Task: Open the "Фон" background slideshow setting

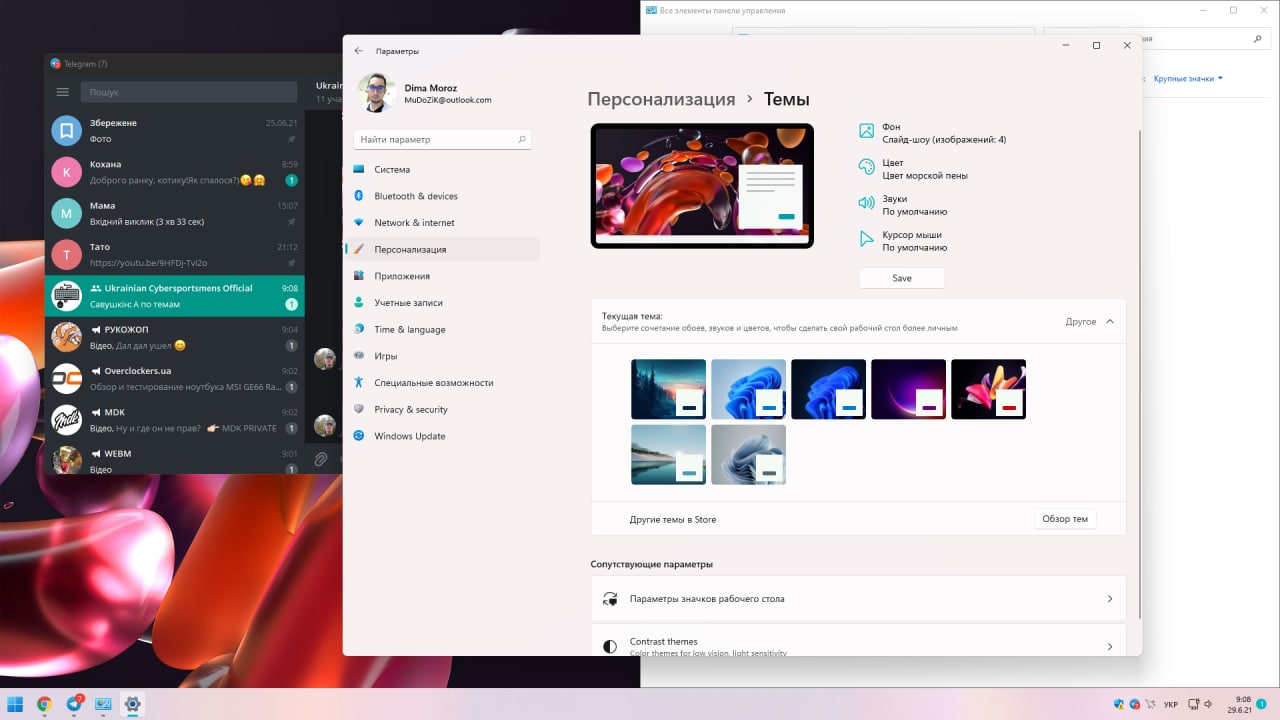Action: [x=932, y=133]
